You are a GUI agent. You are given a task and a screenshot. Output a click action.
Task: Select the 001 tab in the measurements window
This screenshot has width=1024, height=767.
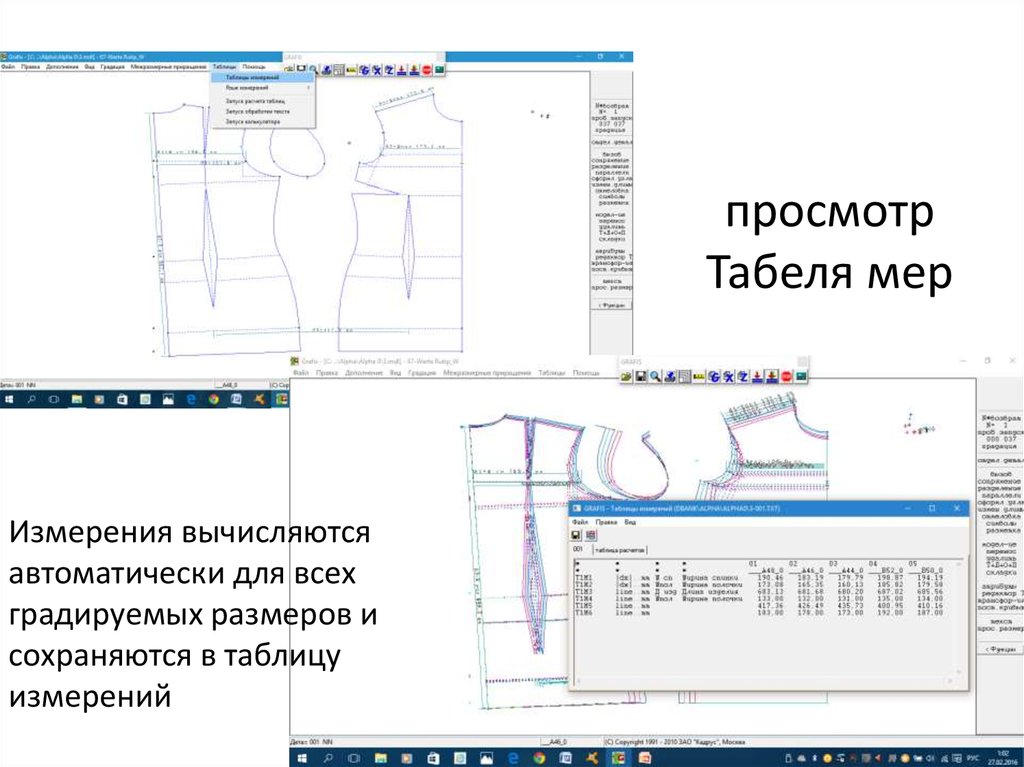point(577,550)
